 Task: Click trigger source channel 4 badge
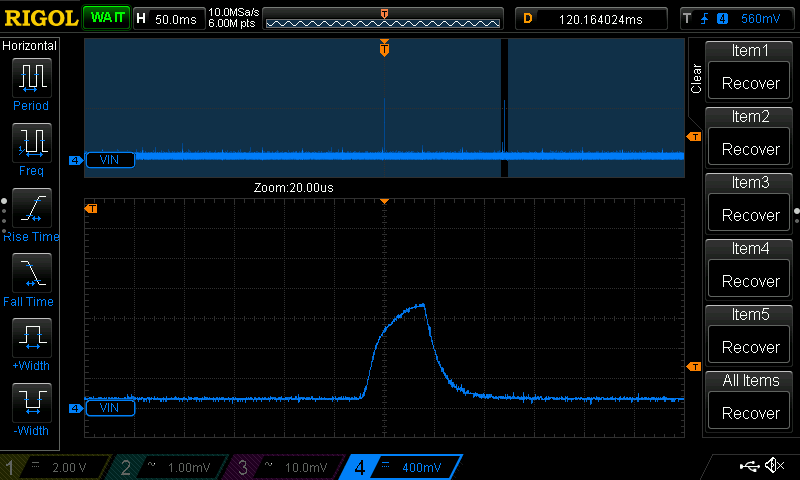(722, 19)
